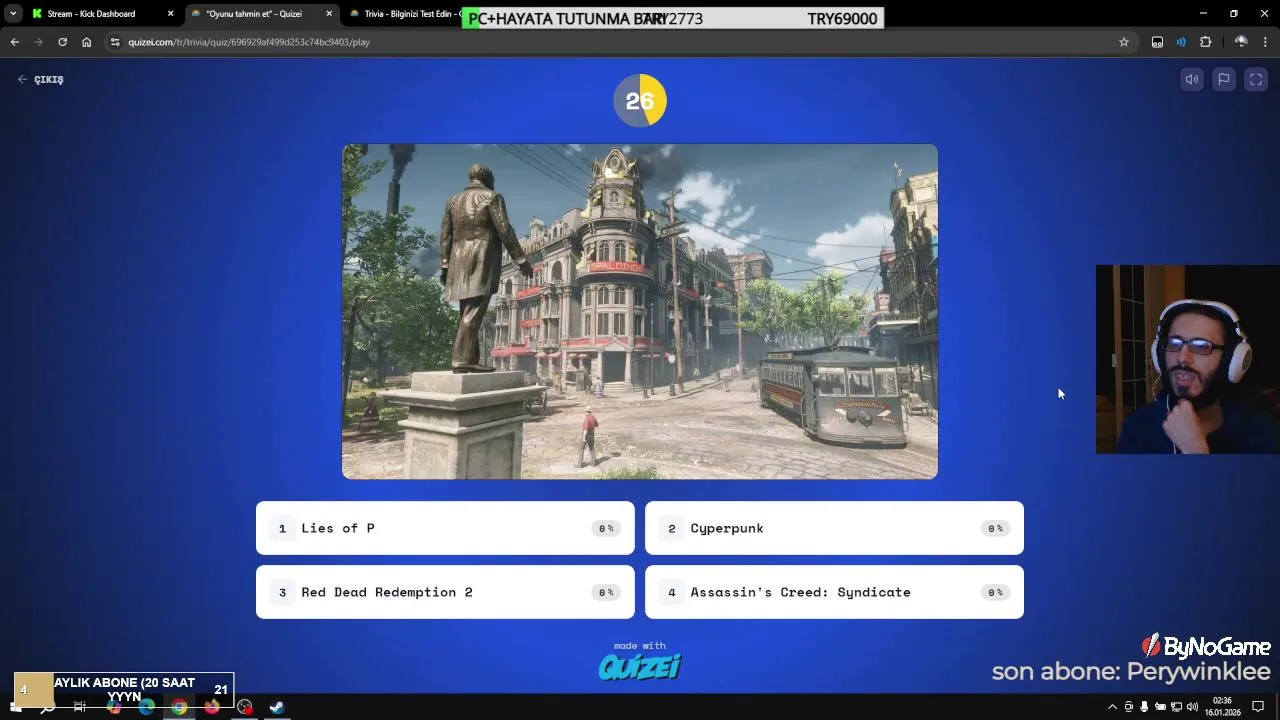Click the game screenshot image
Screen dimensions: 1280x720
pos(640,312)
